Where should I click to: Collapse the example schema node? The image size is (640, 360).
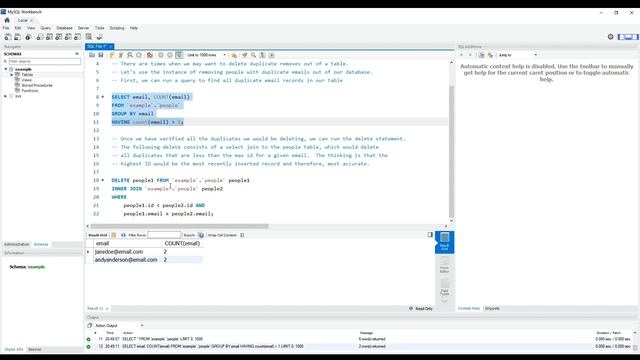pos(6,69)
